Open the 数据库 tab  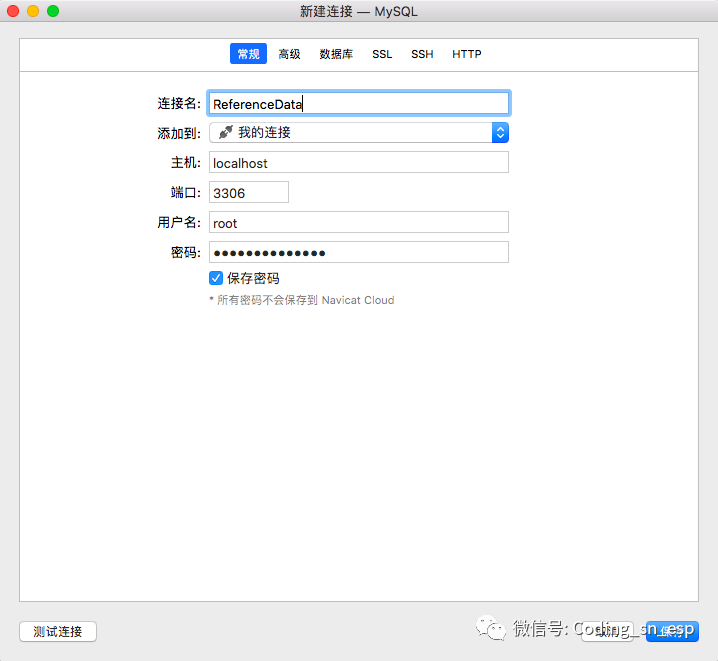(x=336, y=54)
